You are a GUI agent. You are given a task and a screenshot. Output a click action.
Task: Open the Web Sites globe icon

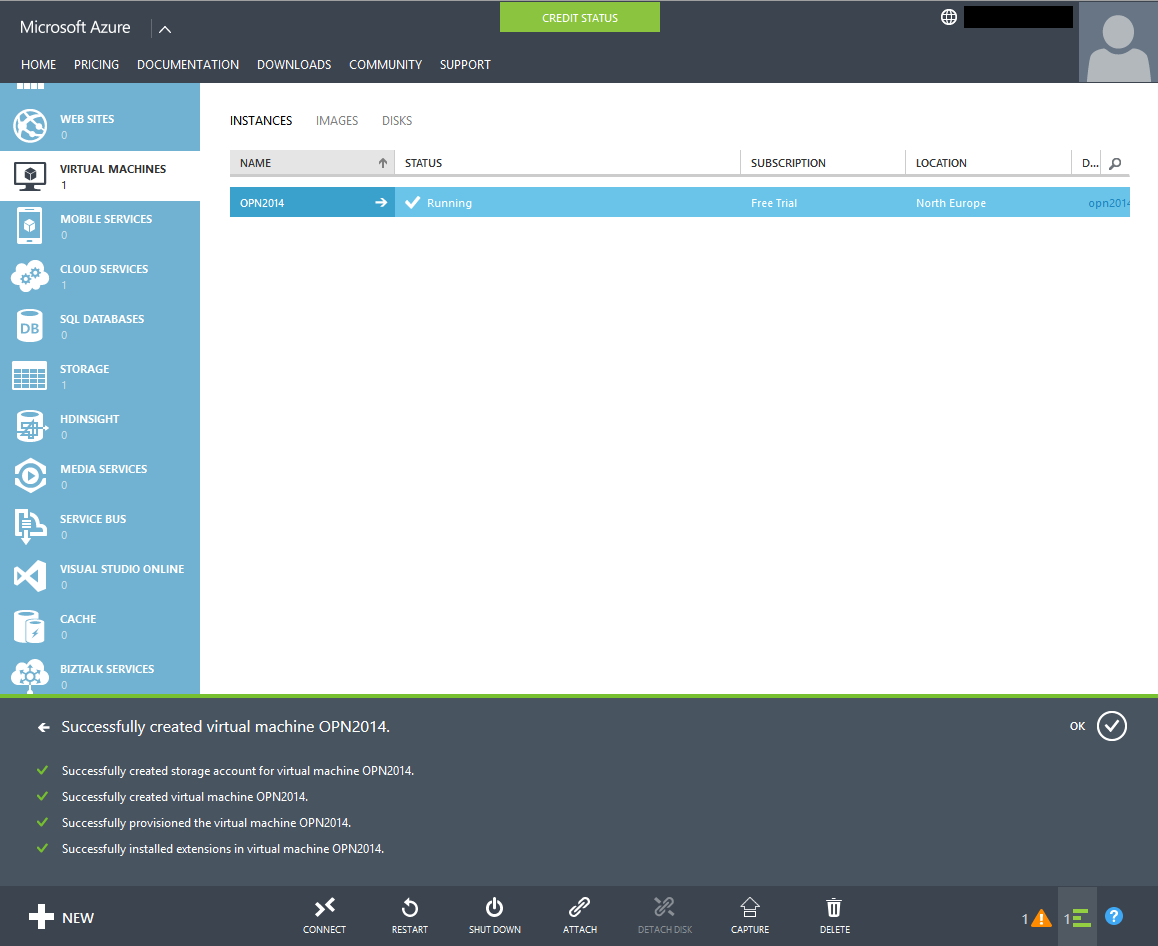tap(30, 126)
